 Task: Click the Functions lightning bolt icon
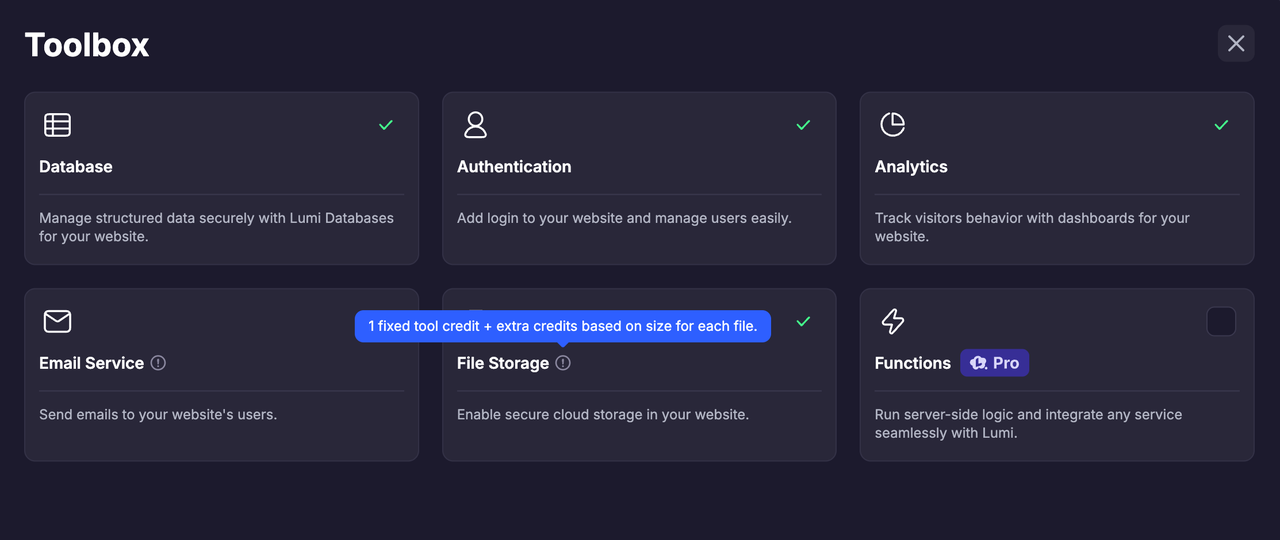point(892,321)
